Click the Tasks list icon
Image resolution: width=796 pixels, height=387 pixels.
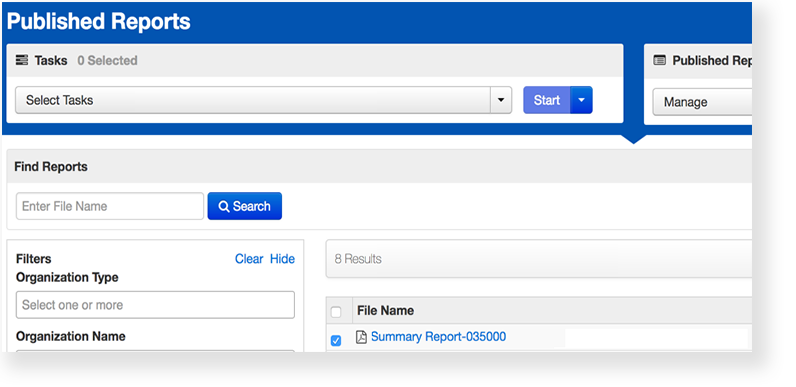coord(22,60)
